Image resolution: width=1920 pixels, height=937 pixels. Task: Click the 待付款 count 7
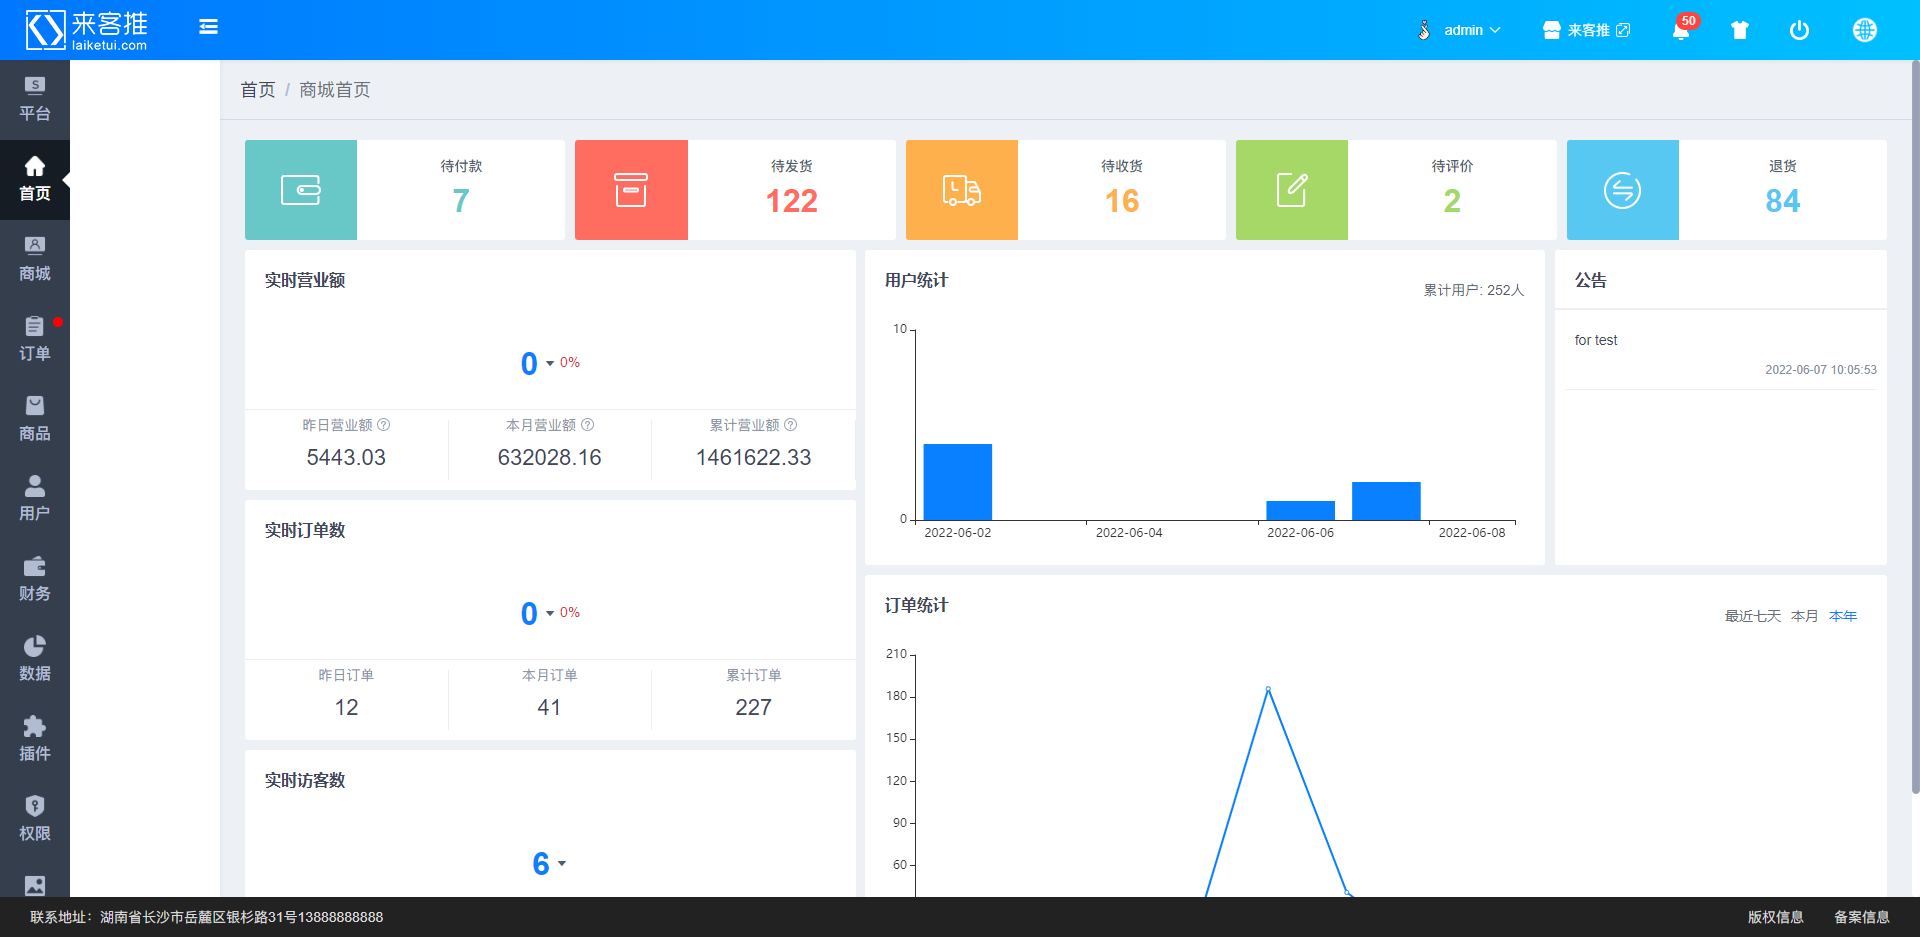coord(461,201)
